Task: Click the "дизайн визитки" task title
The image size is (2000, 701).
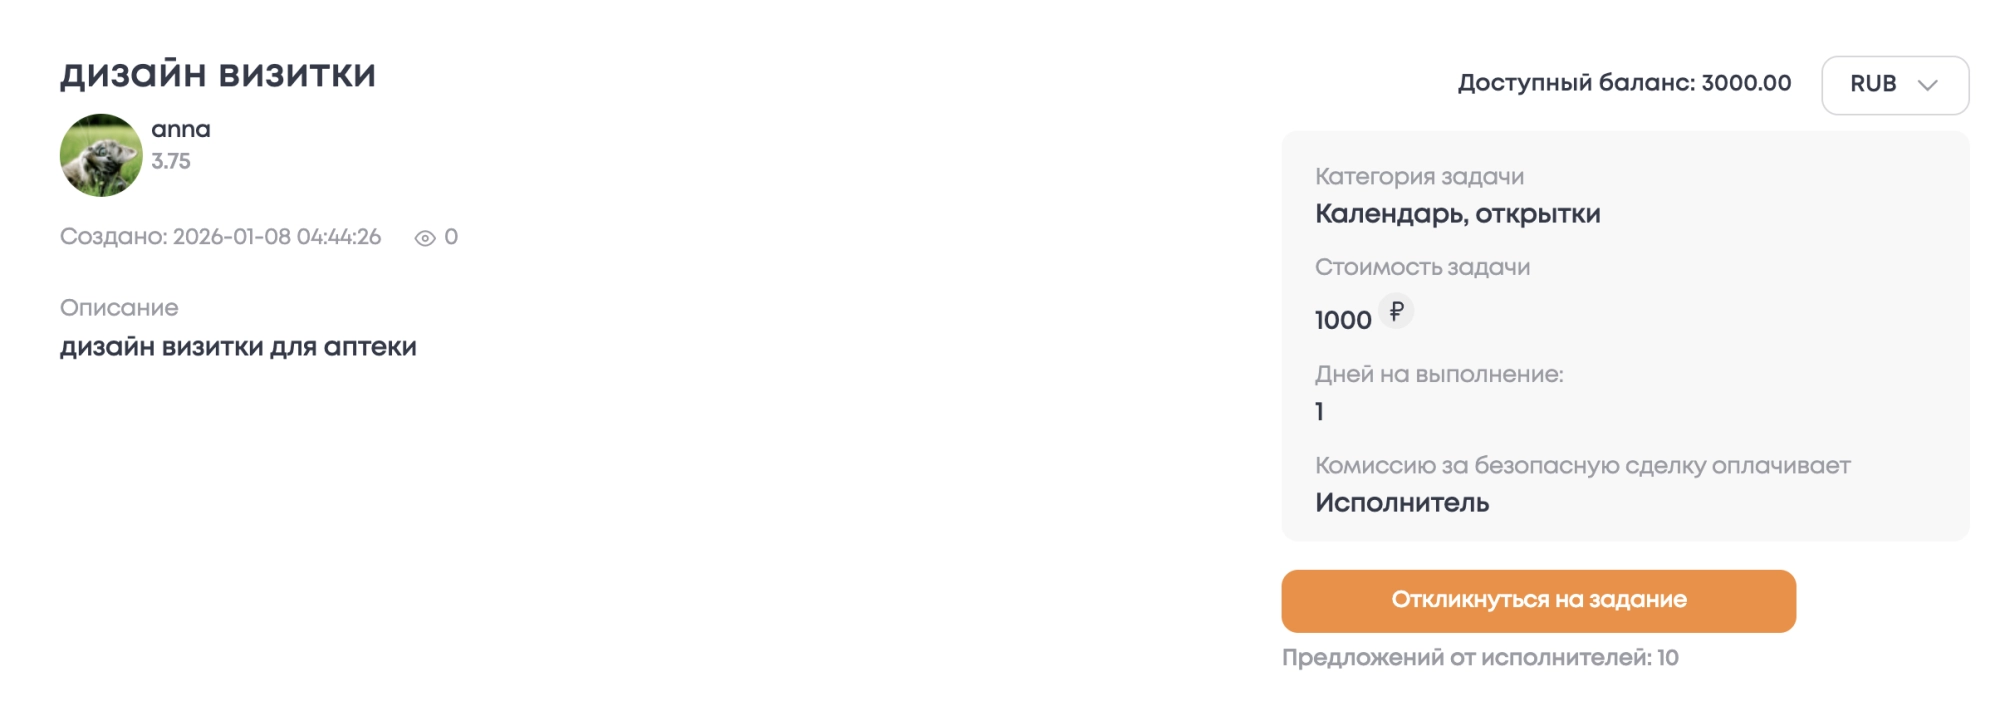Action: coord(218,74)
